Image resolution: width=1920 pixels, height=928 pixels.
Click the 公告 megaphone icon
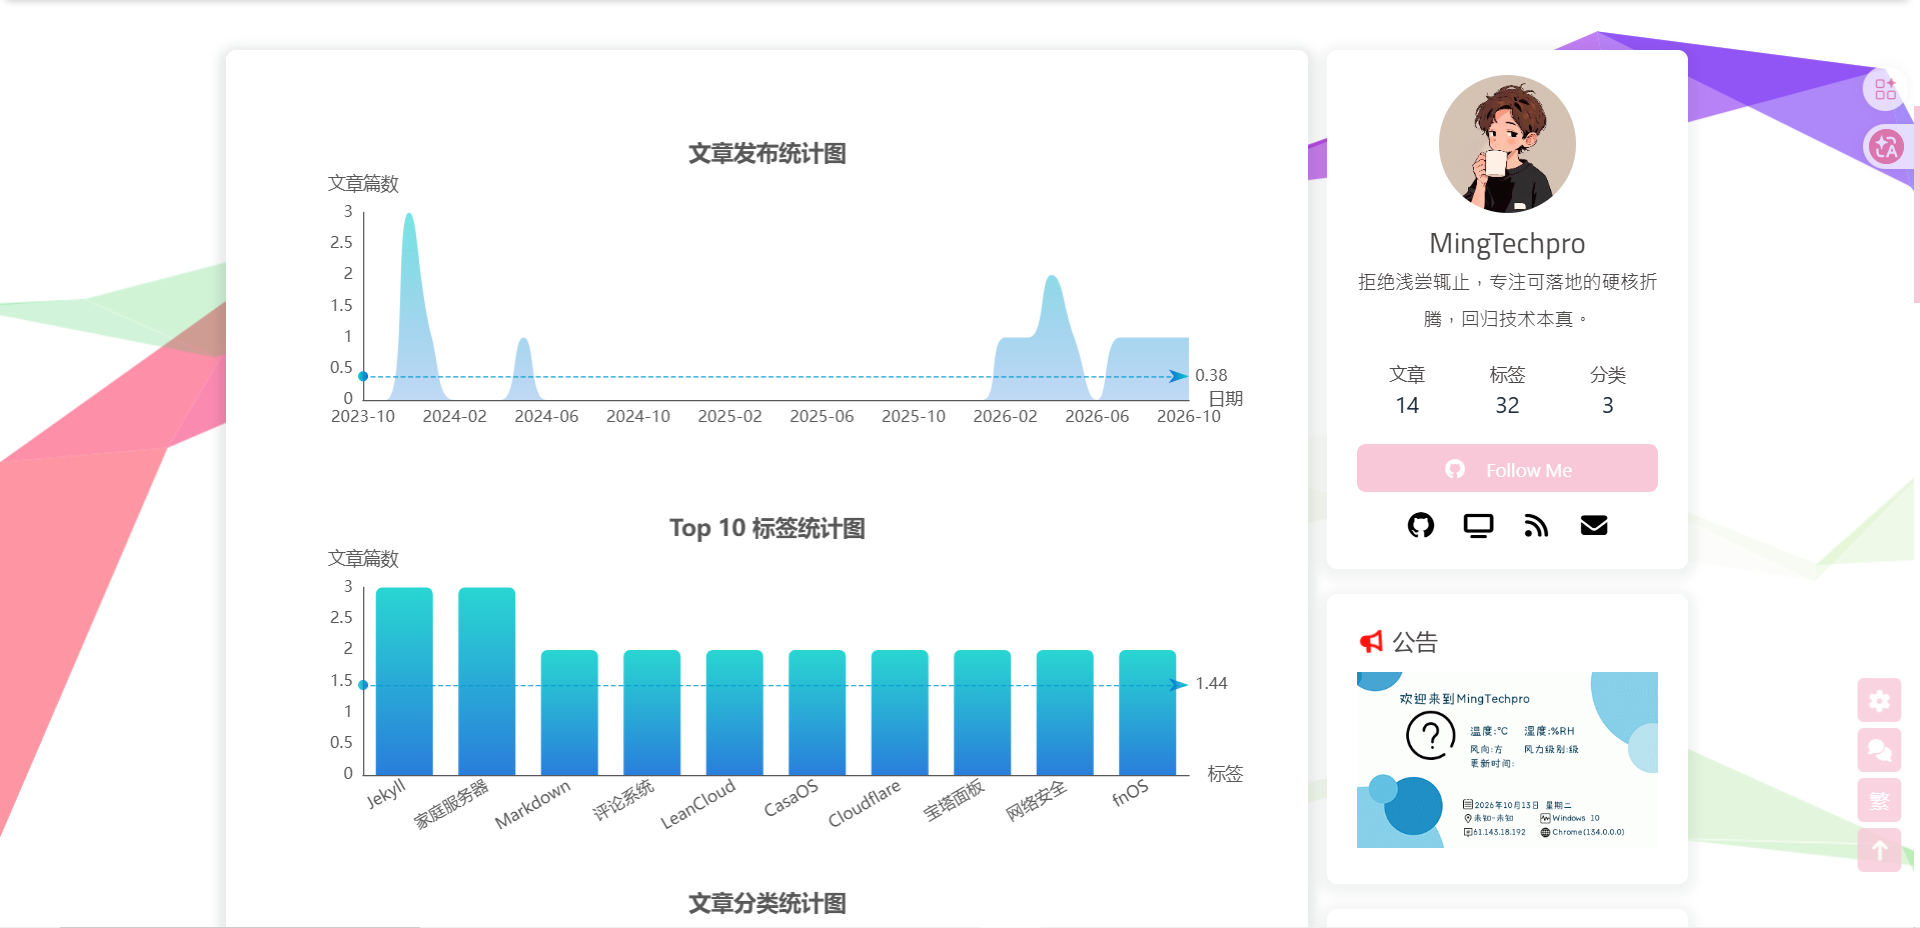point(1371,642)
